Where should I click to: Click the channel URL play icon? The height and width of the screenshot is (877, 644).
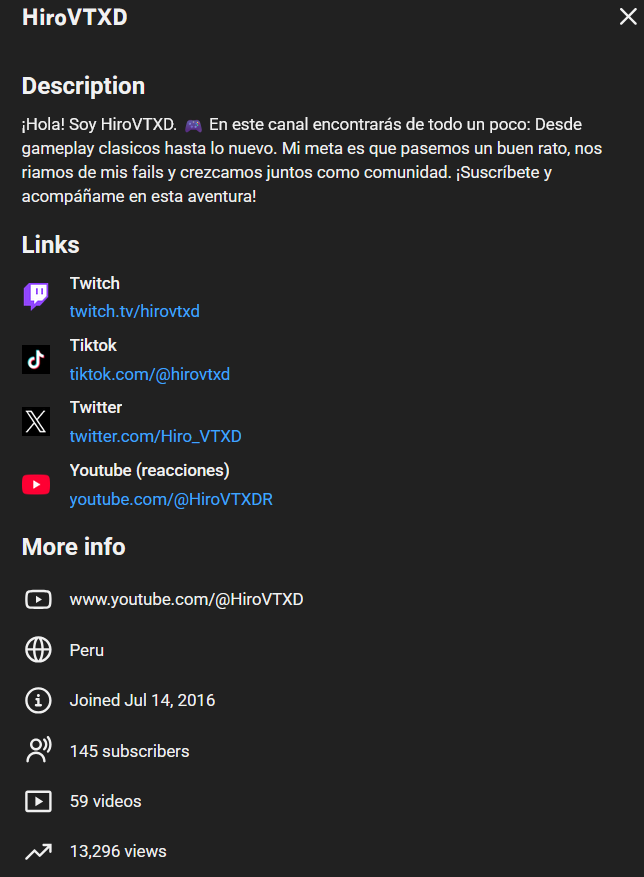pyautogui.click(x=38, y=600)
